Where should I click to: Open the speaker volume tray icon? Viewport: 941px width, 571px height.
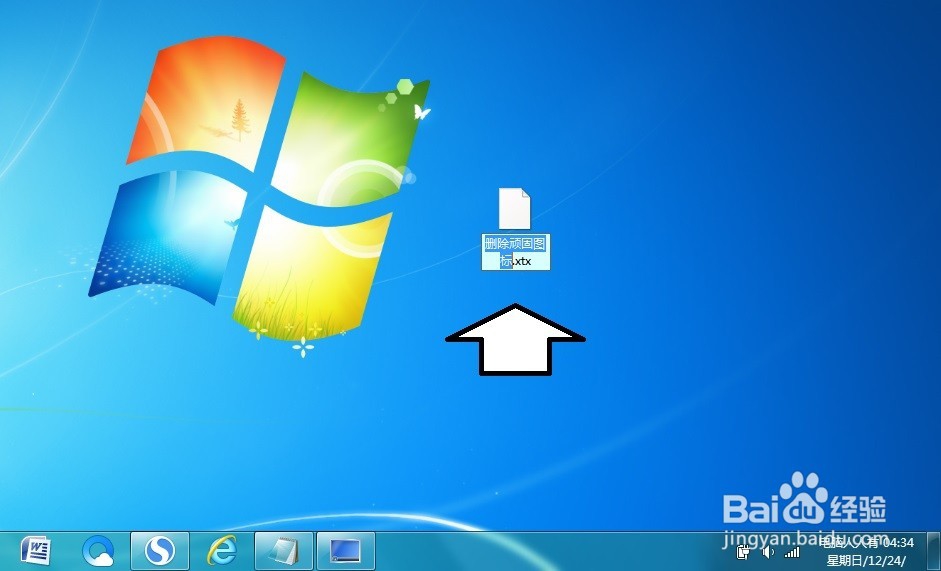click(x=768, y=552)
